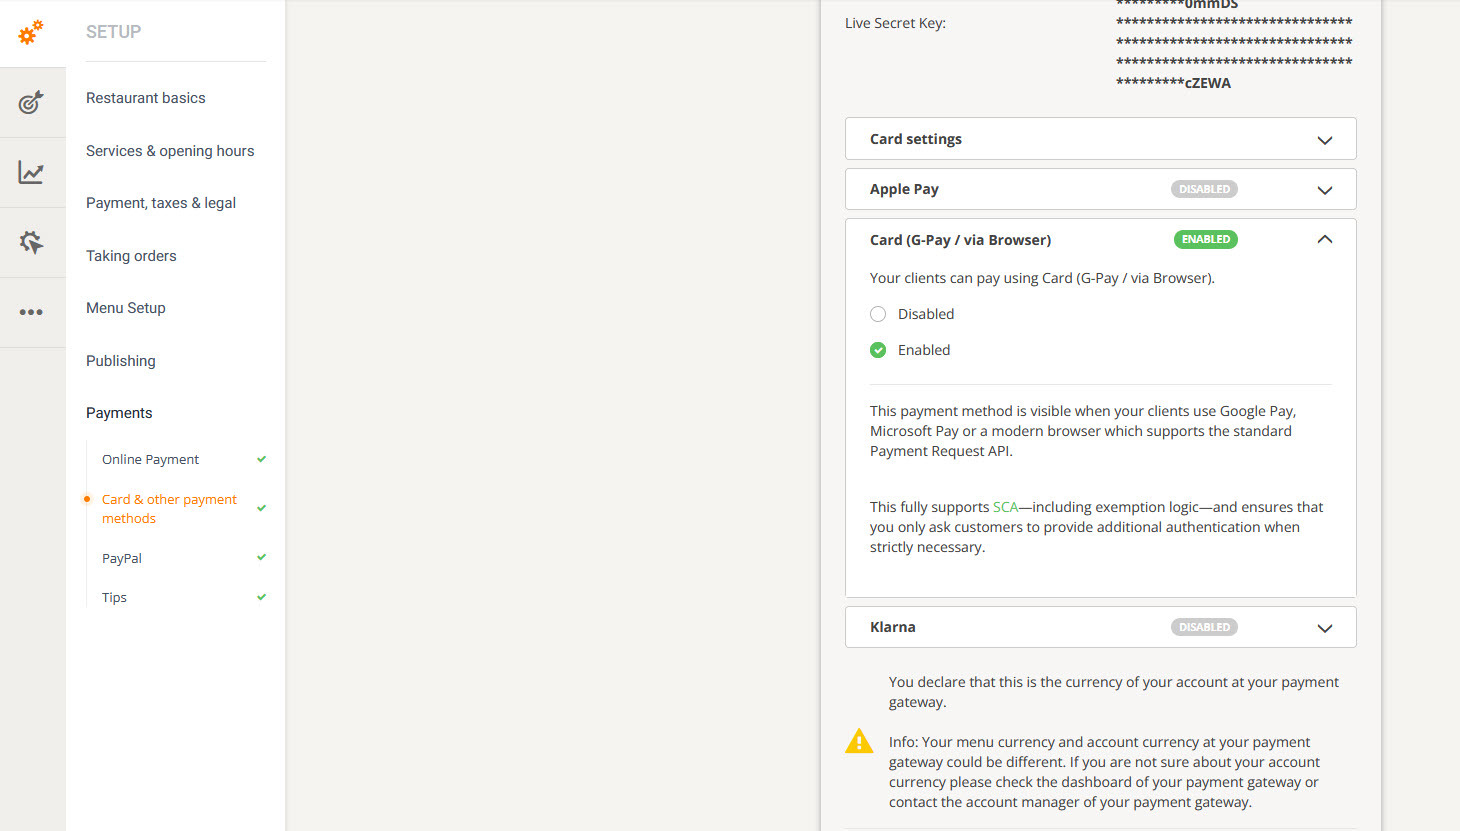
Task: Click the green ENABLED badge
Action: (1205, 239)
